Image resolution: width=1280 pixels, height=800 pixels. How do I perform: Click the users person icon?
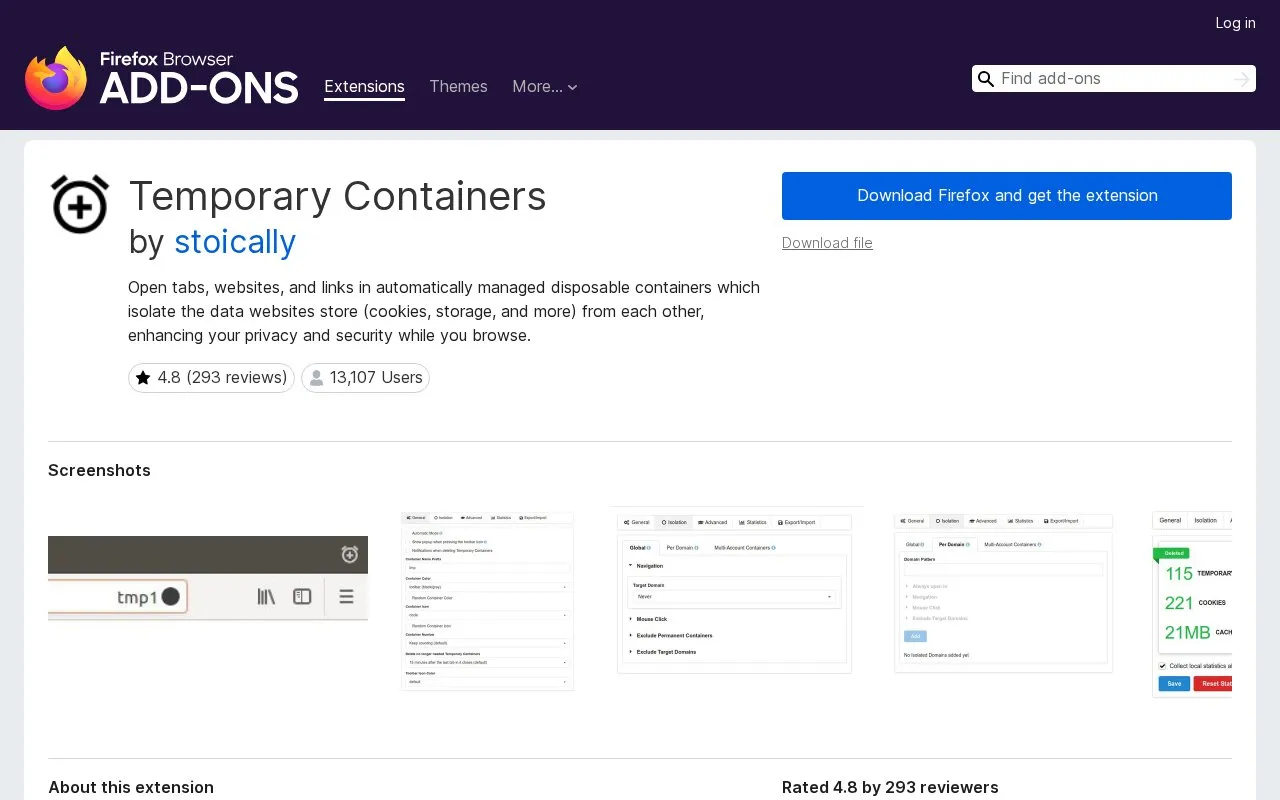coord(316,378)
